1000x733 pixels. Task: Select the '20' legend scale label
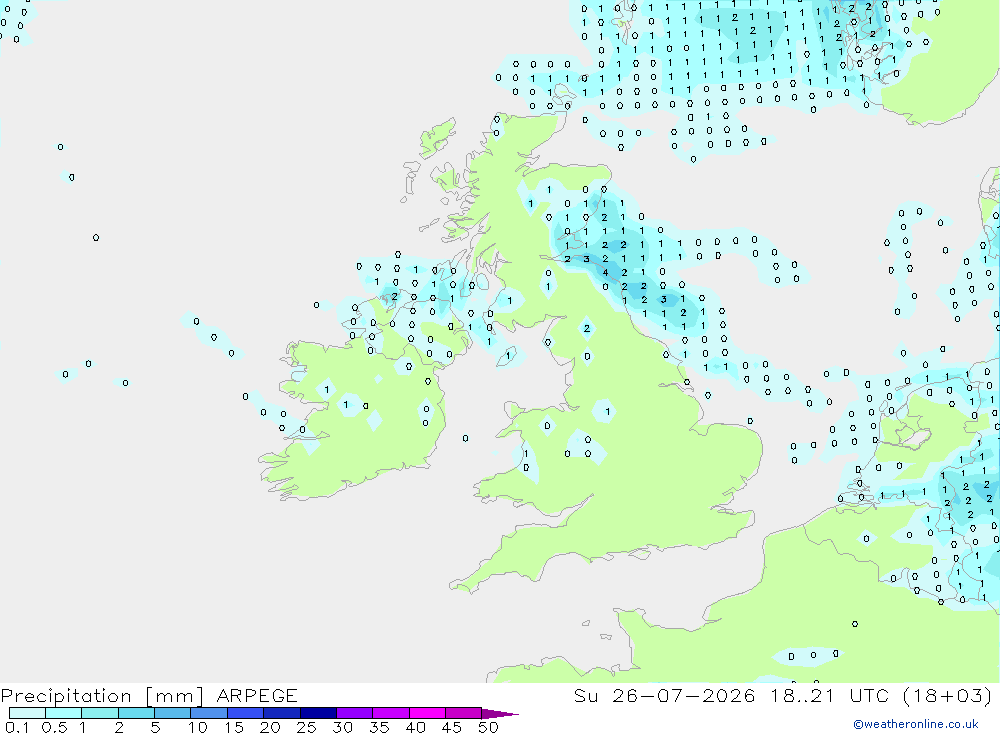(270, 727)
